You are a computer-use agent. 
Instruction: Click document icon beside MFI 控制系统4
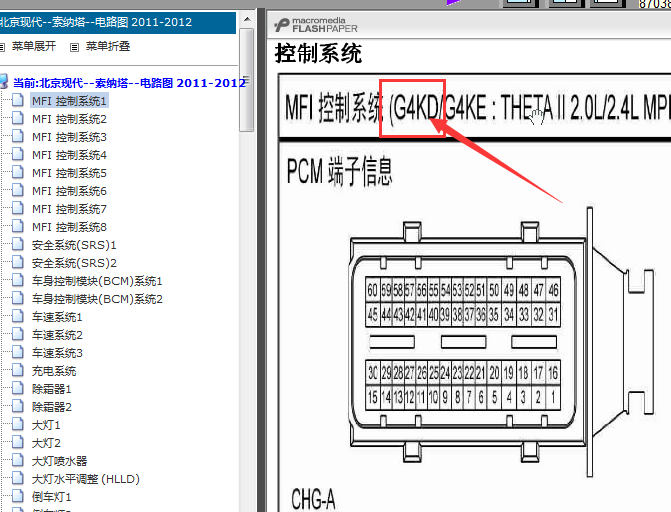click(18, 154)
